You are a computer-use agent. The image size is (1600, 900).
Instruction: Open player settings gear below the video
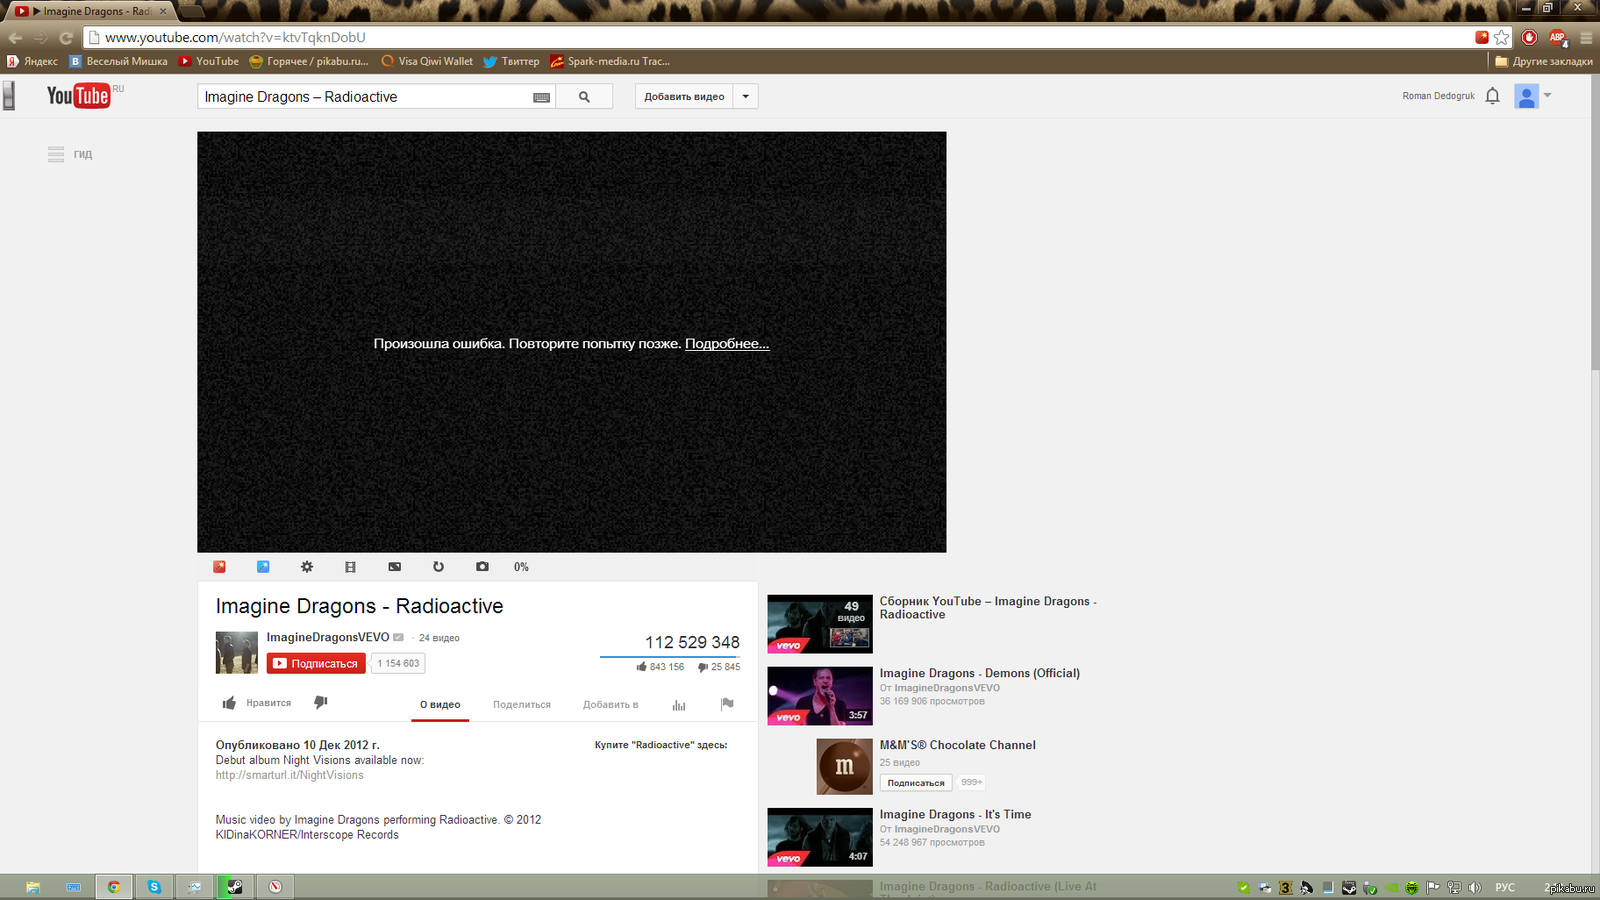pos(307,567)
